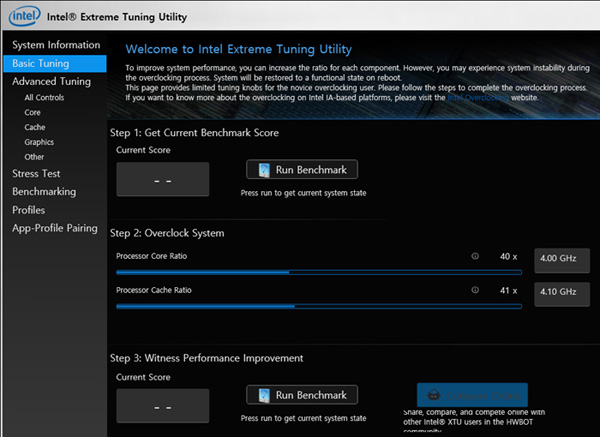Click info icon beside Processor Core Ratio
Screen dimensions: 600x437
475,256
